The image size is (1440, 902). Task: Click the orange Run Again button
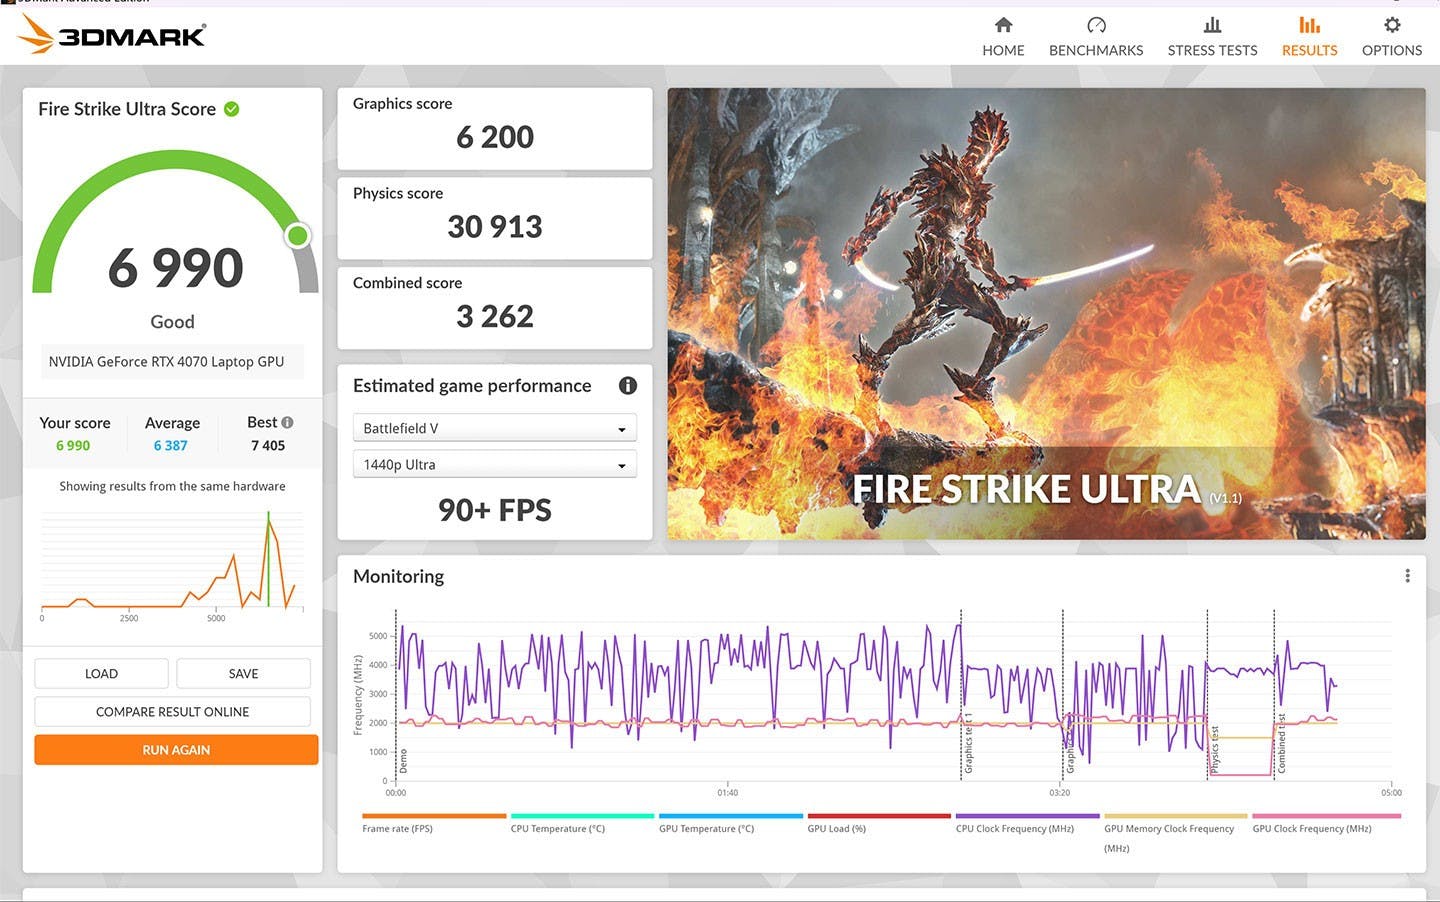pos(176,750)
